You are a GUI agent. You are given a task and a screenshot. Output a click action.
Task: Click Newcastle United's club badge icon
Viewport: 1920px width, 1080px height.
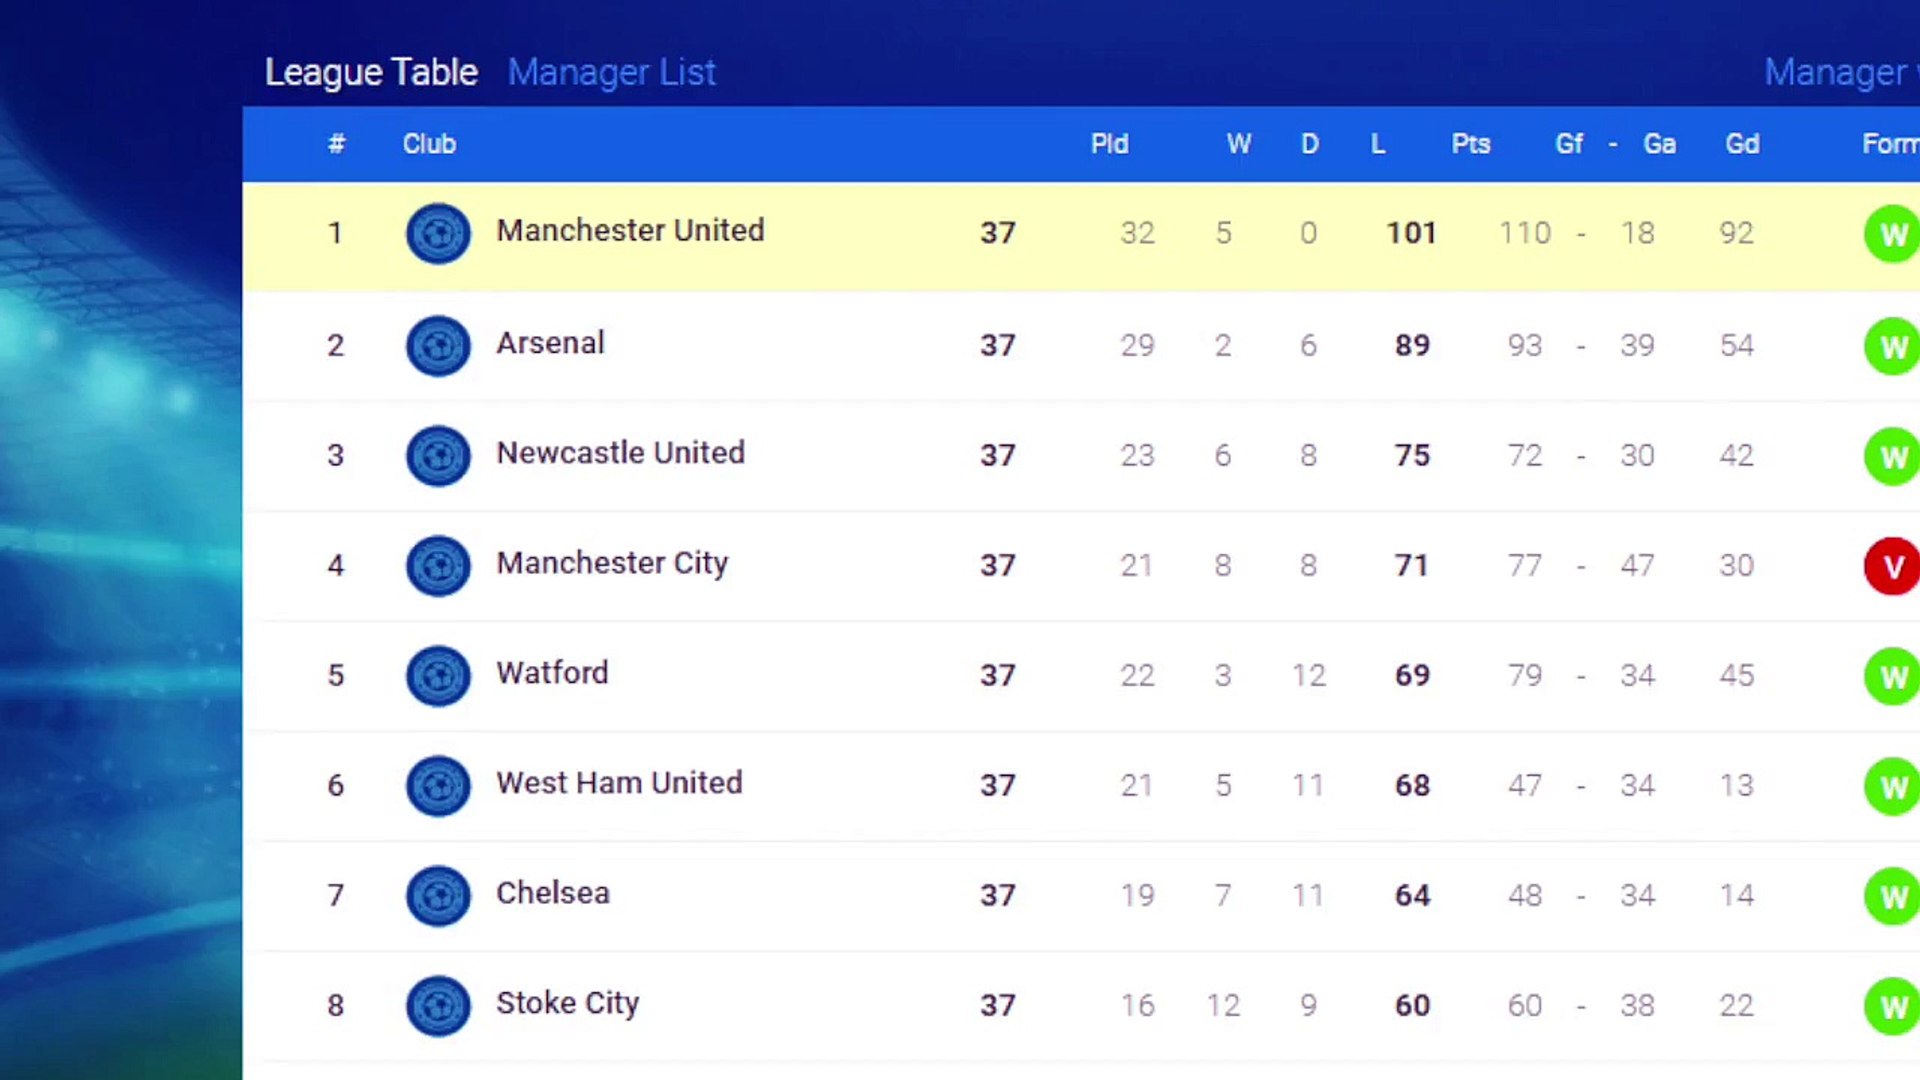(x=438, y=456)
